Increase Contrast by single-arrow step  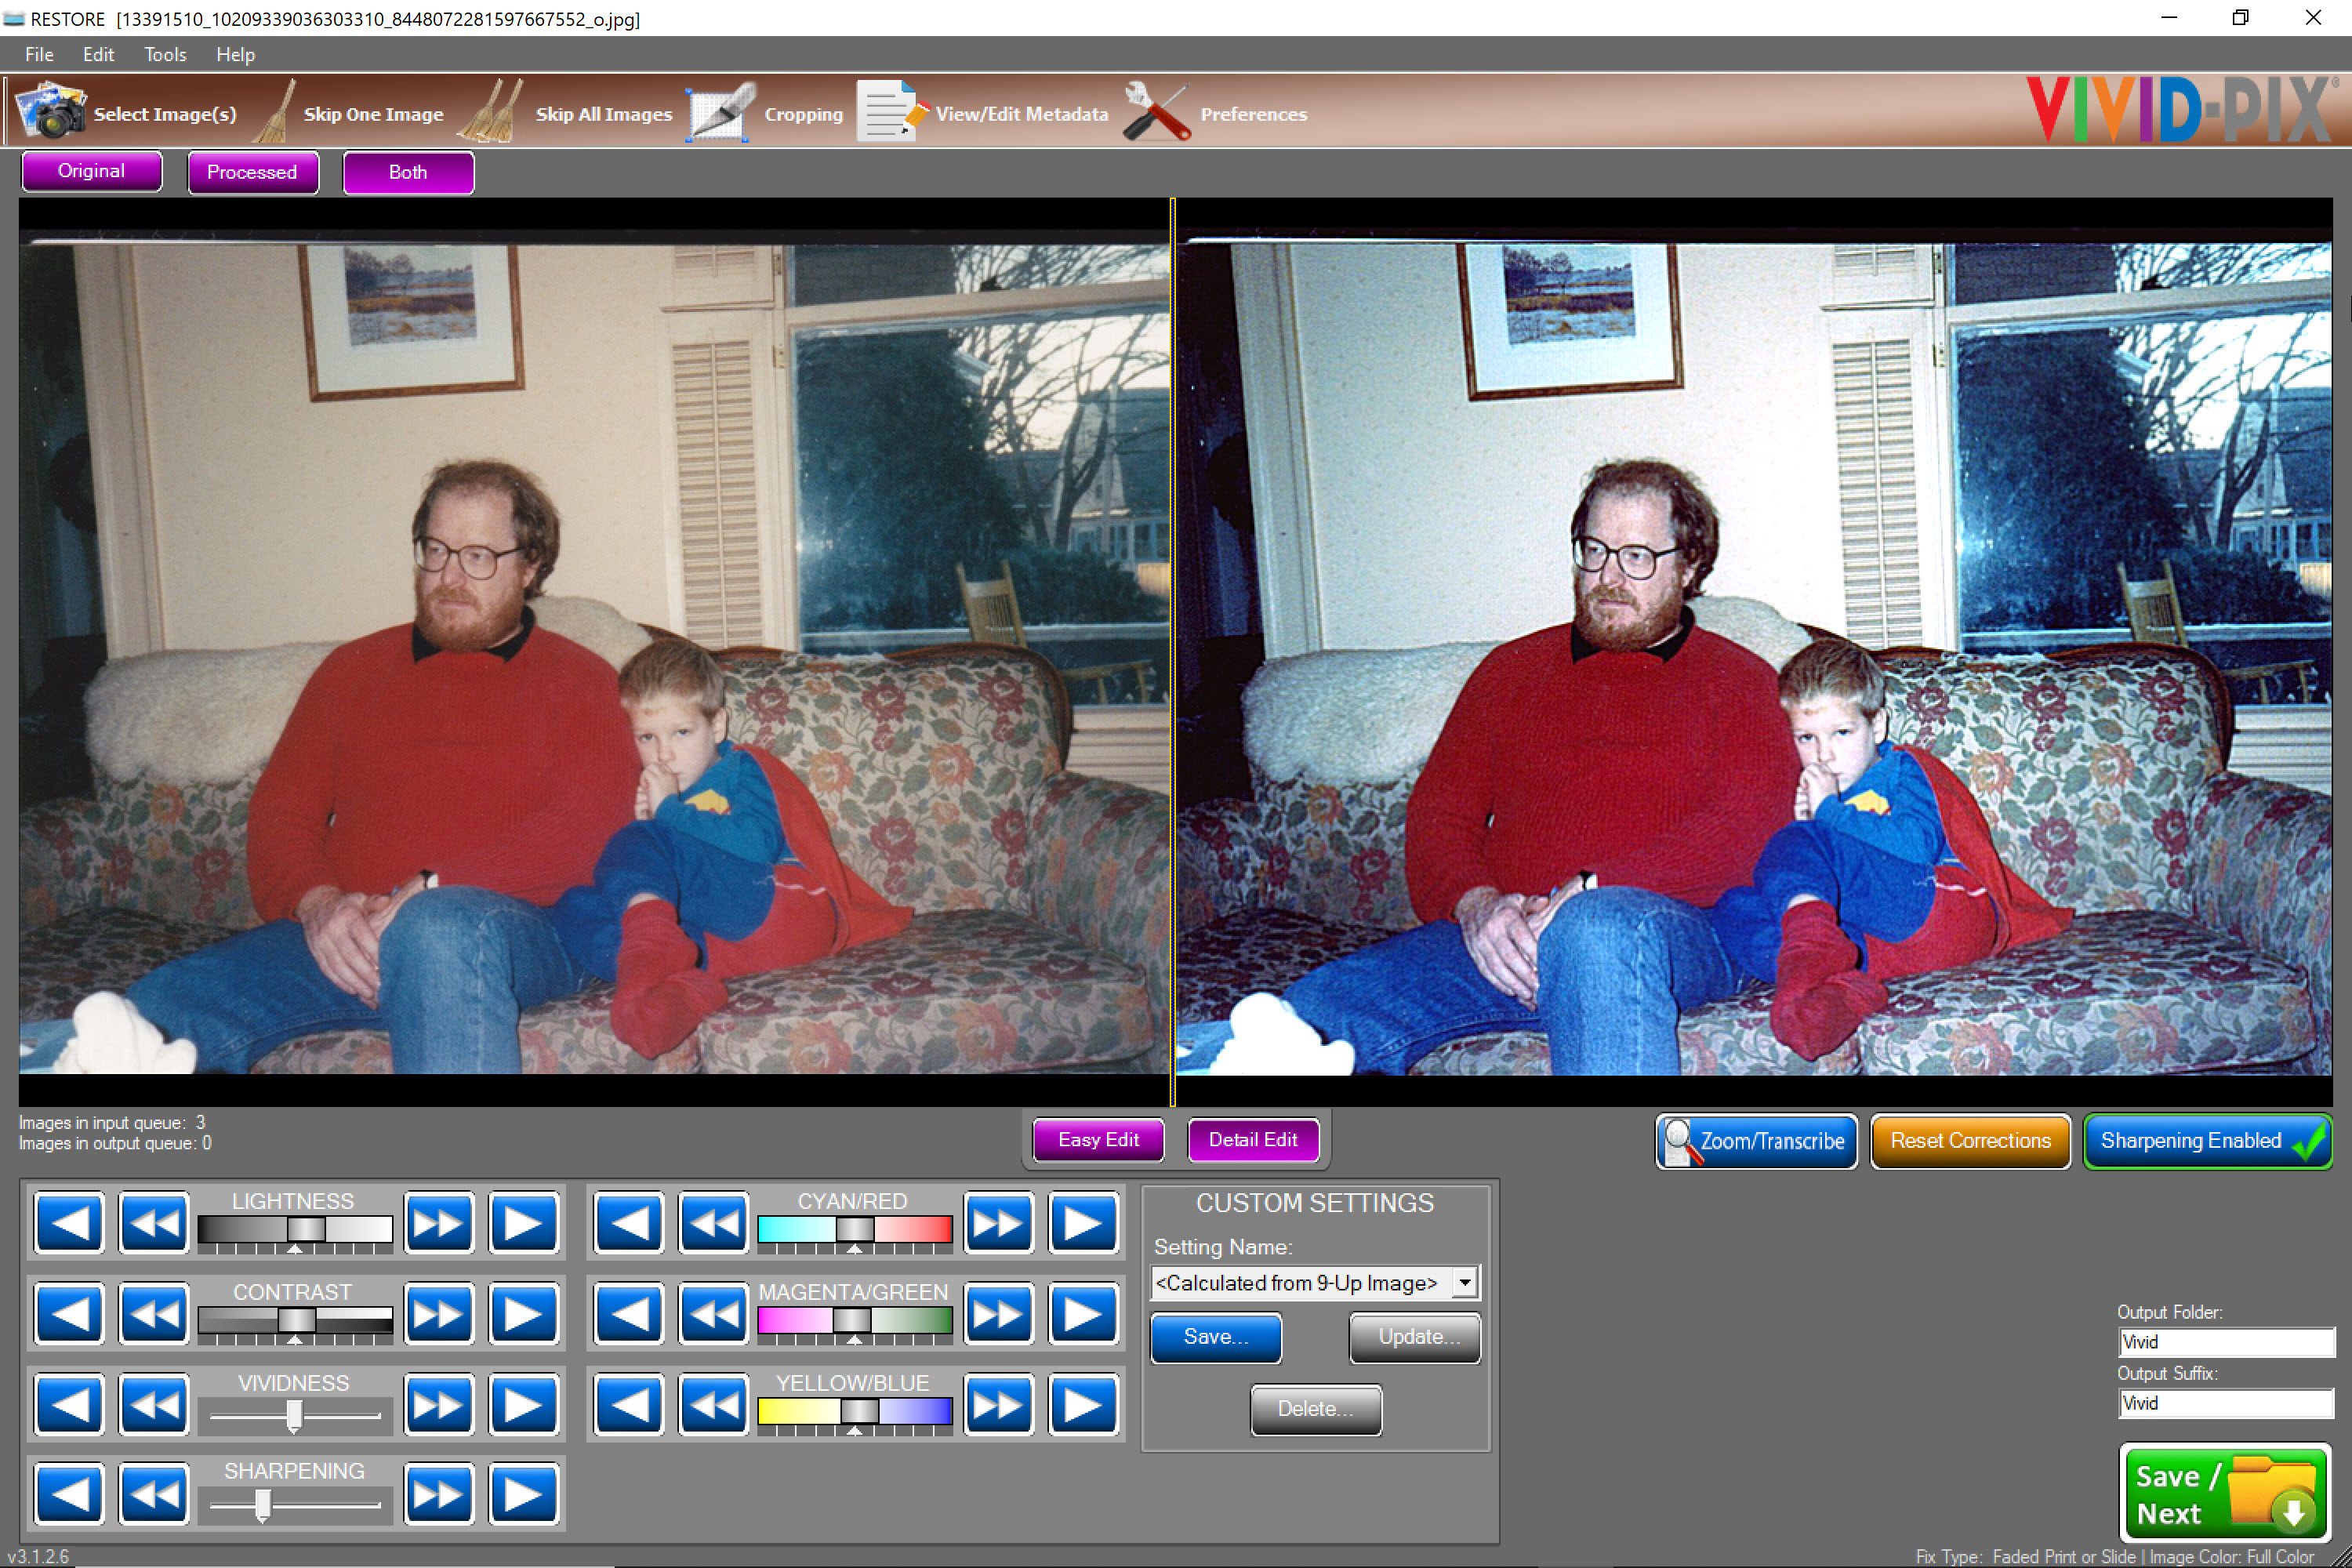coord(524,1313)
